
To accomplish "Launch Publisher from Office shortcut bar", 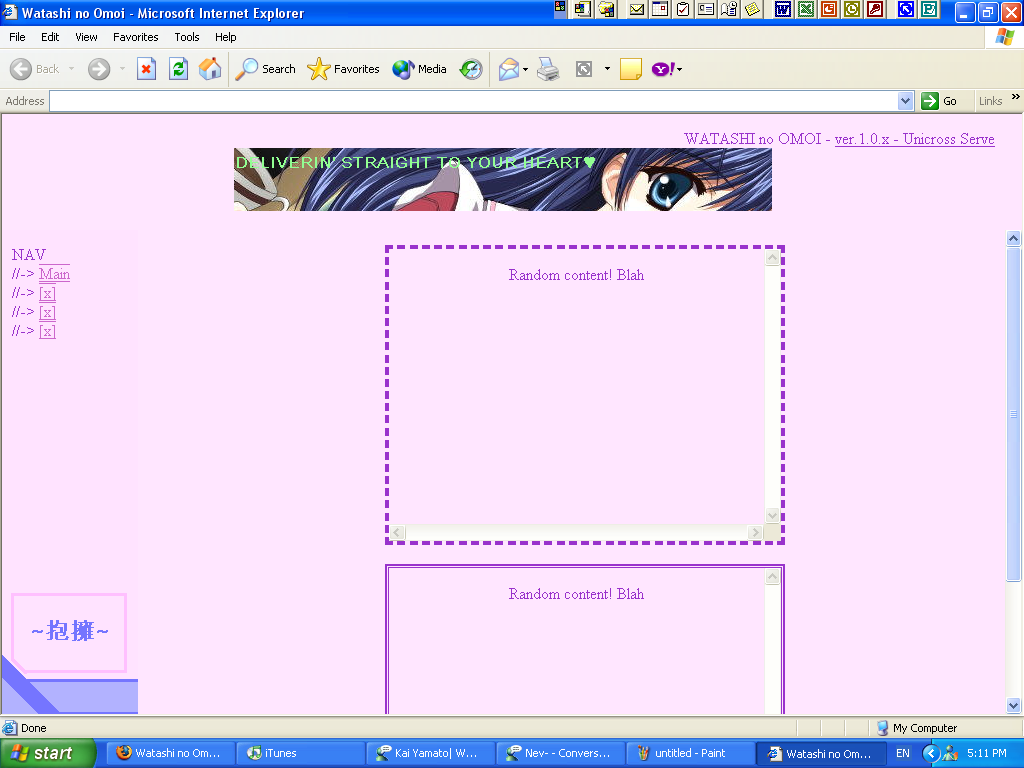I will pos(929,9).
